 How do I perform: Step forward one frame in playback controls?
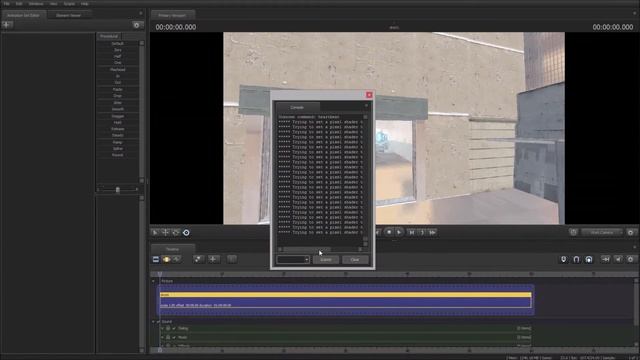click(422, 232)
